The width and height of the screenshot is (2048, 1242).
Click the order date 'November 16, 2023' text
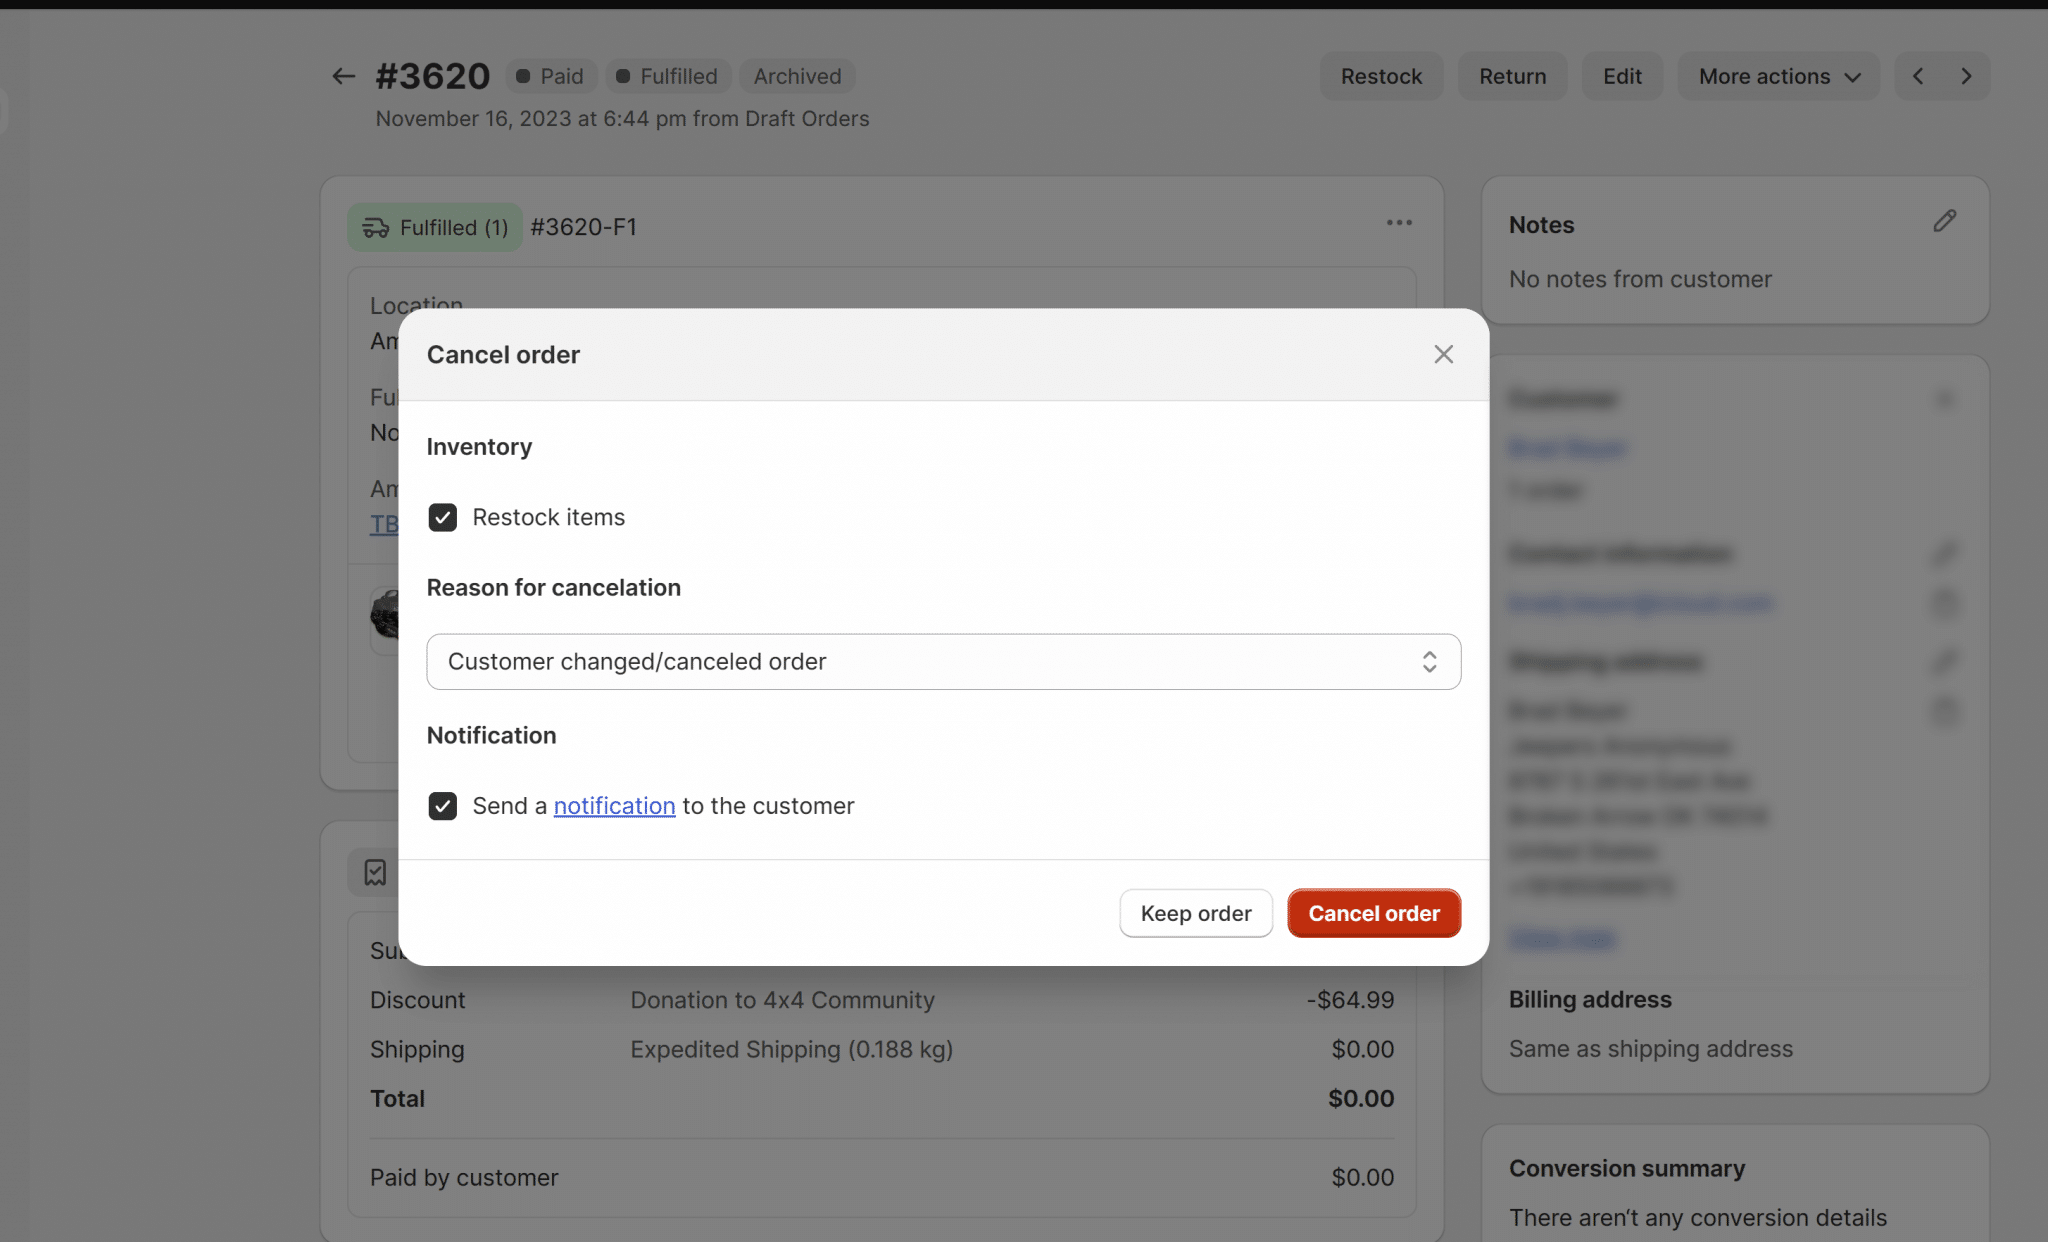[x=487, y=119]
